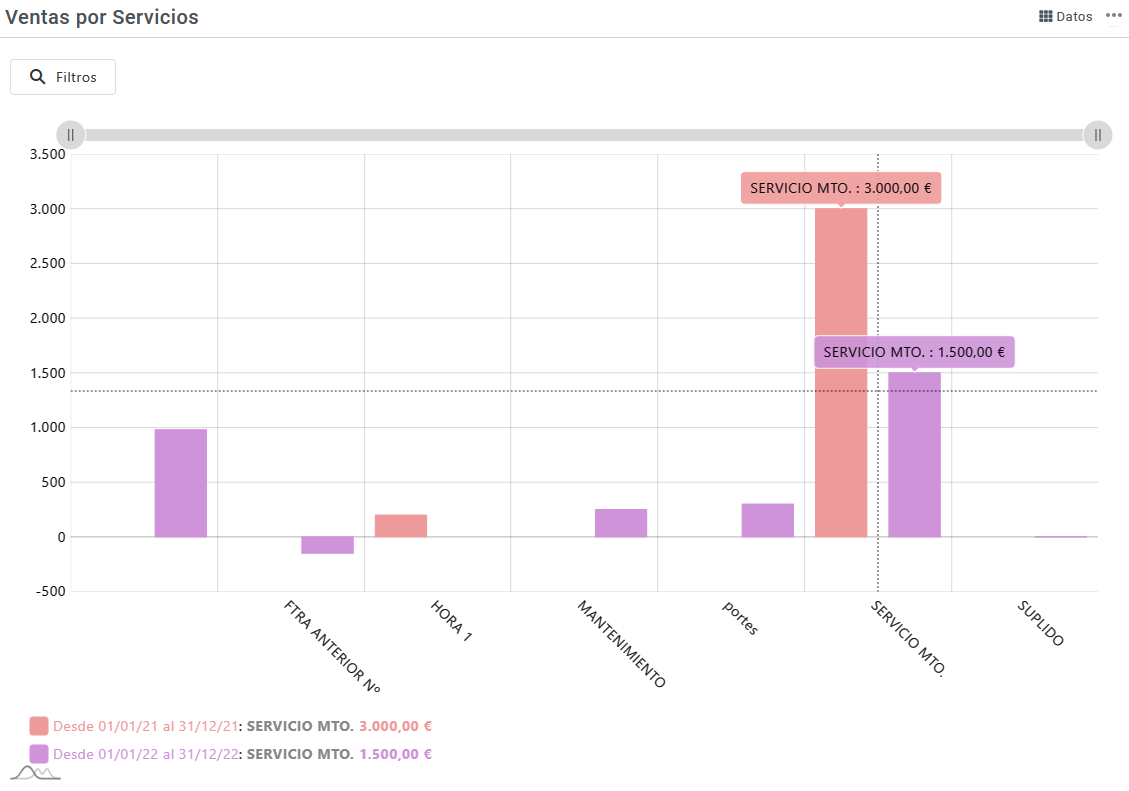This screenshot has height=791, width=1129.
Task: Click the 'Desde 01/01/21 al 31/12/21' legend label
Action: point(145,726)
